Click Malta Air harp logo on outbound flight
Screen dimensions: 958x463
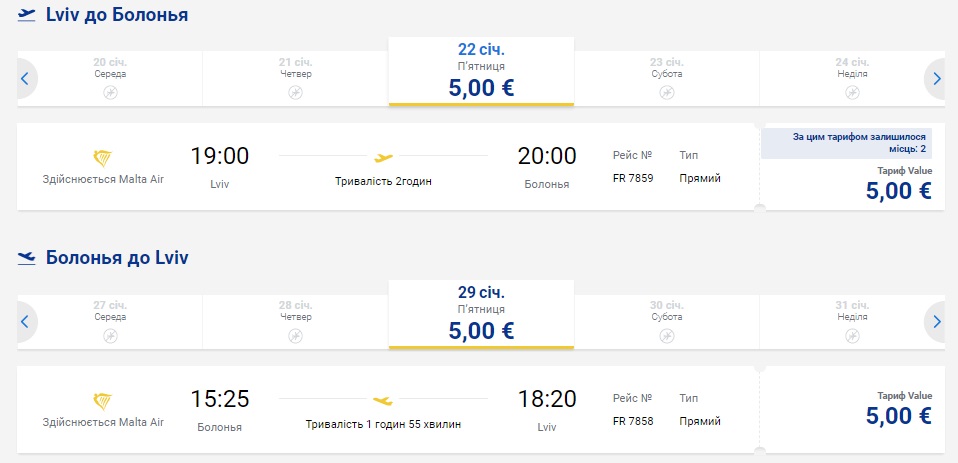(102, 158)
